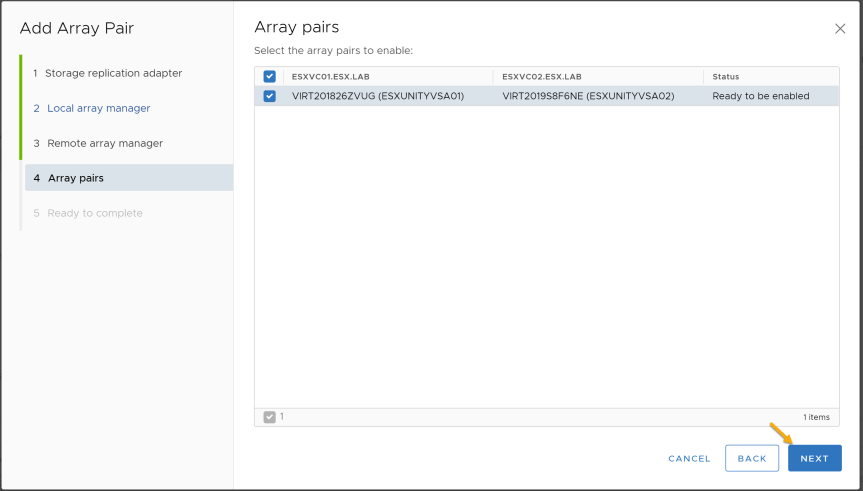Click the selected count checkbox in table footer

coord(269,417)
